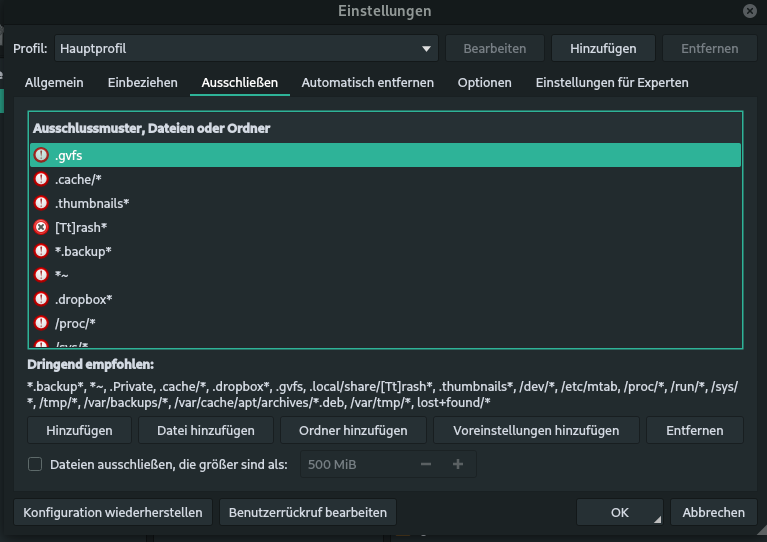The image size is (767, 542).
Task: Click the warning icon beside .dropbox*
Action: (41, 299)
